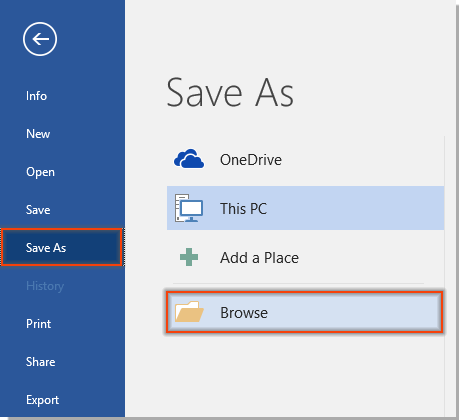459x420 pixels.
Task: Open the Share options
Action: click(x=41, y=362)
